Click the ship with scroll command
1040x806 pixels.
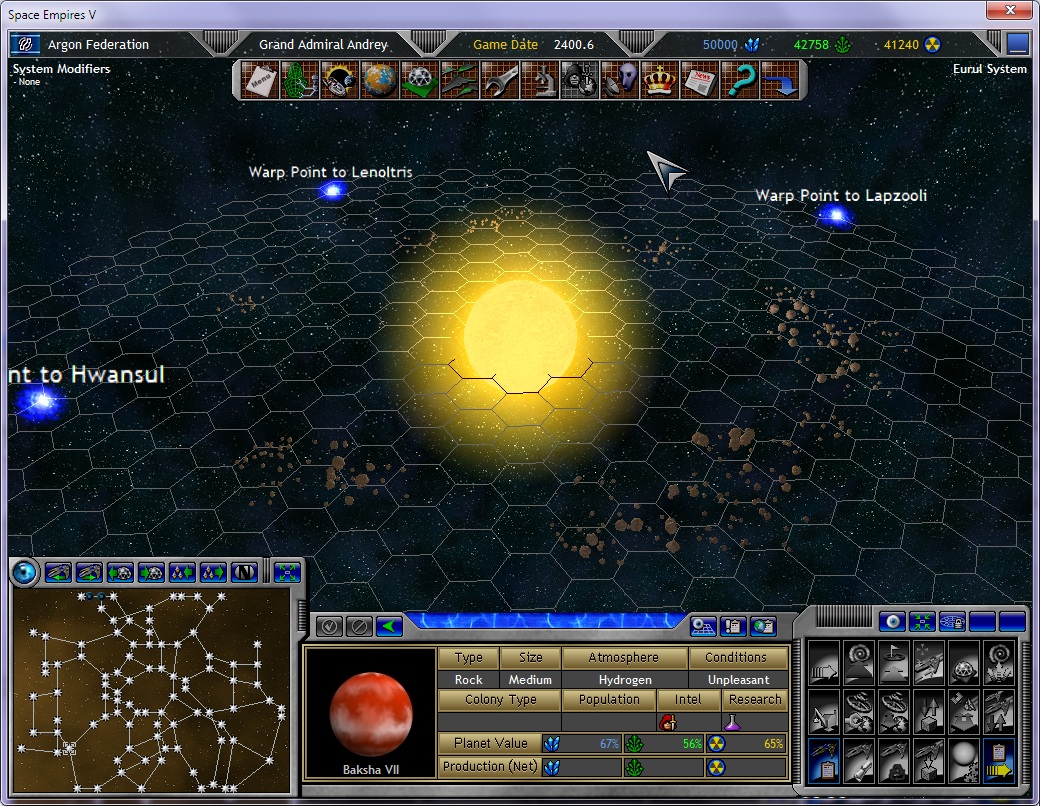pyautogui.click(x=859, y=761)
